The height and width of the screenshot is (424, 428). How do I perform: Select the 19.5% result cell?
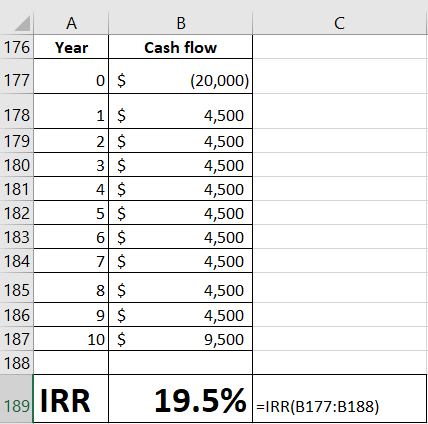181,399
